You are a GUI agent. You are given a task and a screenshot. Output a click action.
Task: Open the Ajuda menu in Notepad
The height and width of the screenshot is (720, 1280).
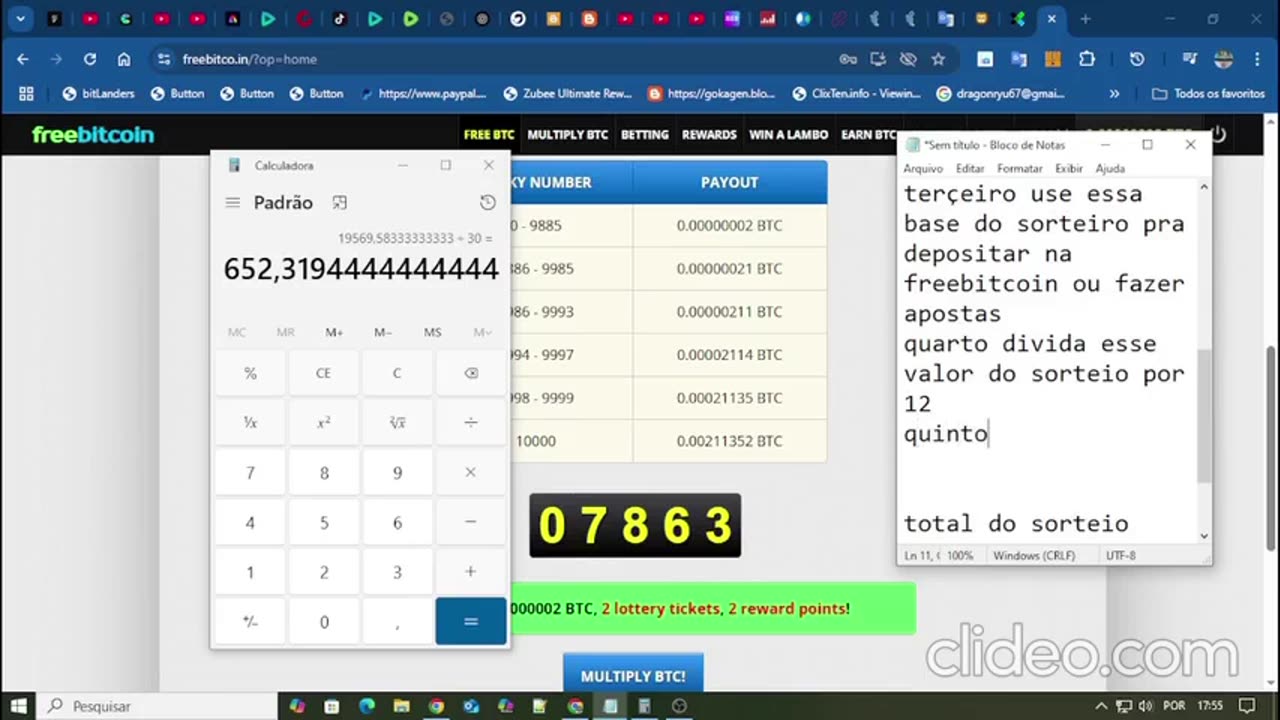[1110, 169]
